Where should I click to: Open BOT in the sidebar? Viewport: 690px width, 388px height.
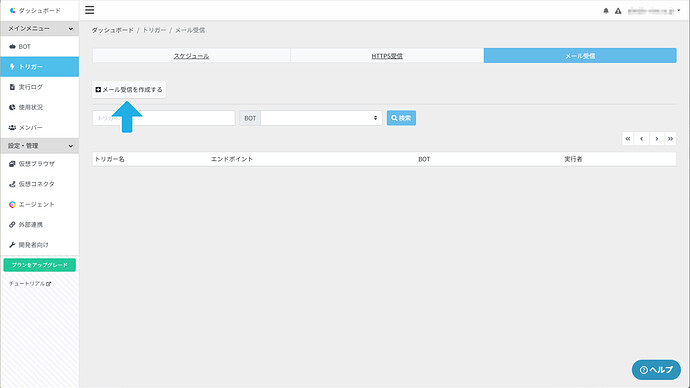pyautogui.click(x=40, y=47)
